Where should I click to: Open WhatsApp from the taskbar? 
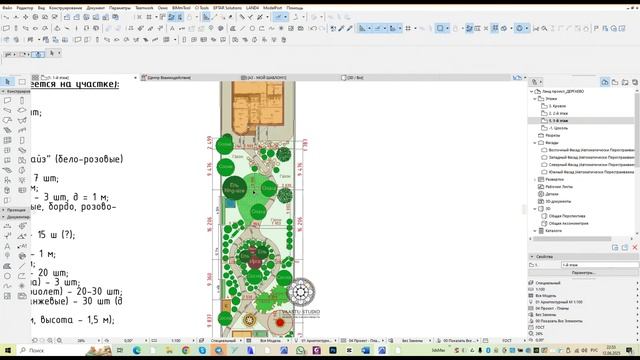(300, 350)
